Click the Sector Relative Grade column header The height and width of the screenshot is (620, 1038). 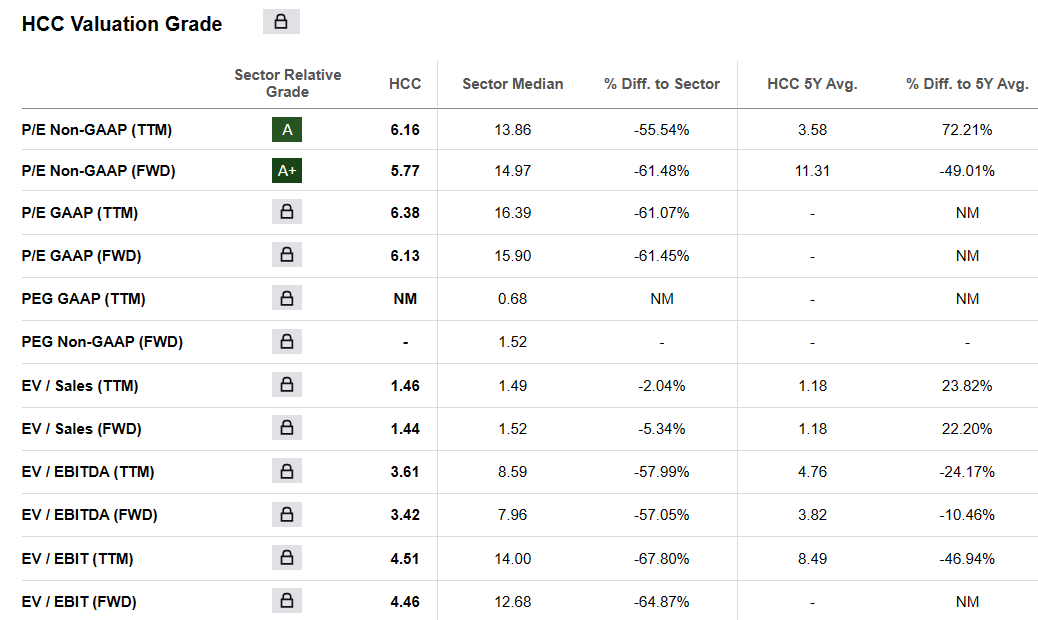tap(288, 83)
